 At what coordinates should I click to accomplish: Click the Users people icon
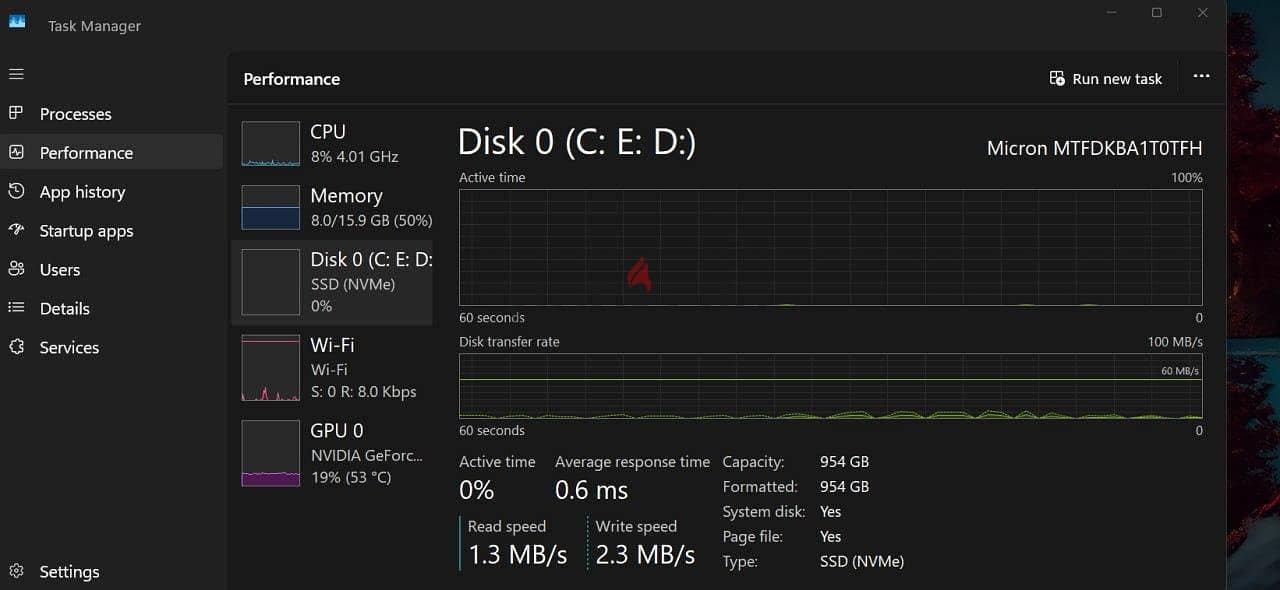pyautogui.click(x=16, y=269)
